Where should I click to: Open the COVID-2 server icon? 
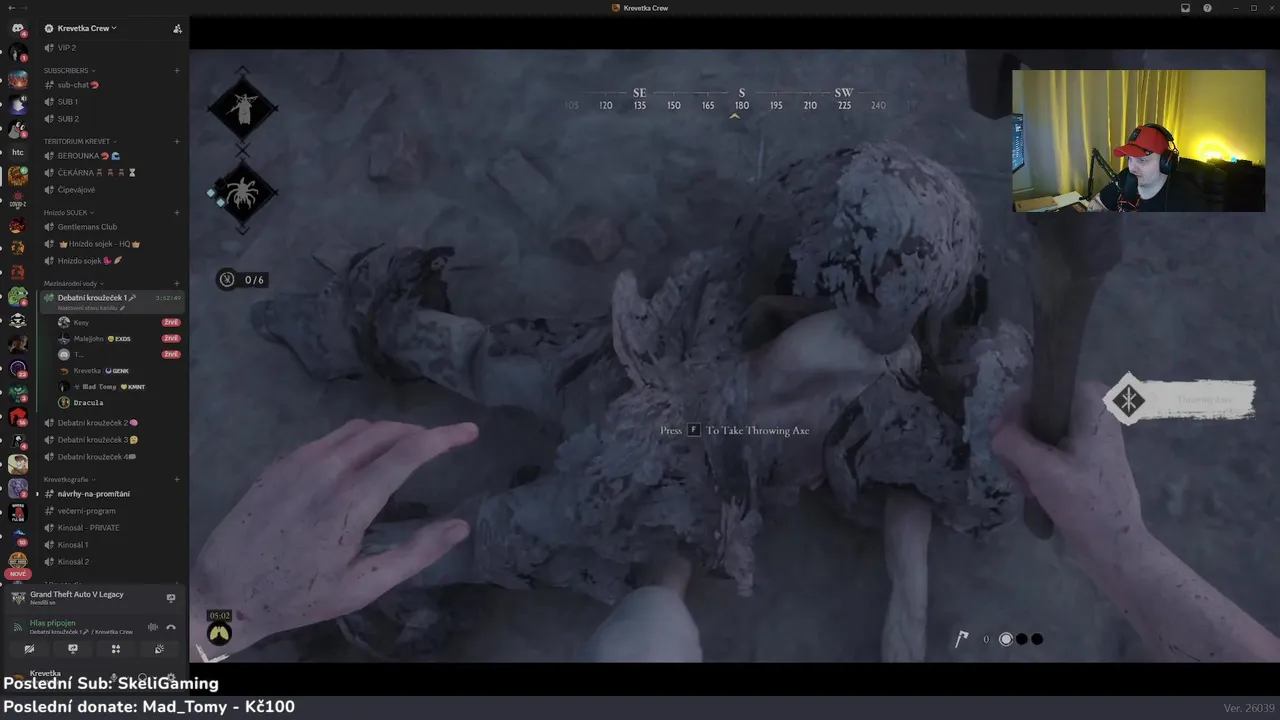[x=17, y=201]
